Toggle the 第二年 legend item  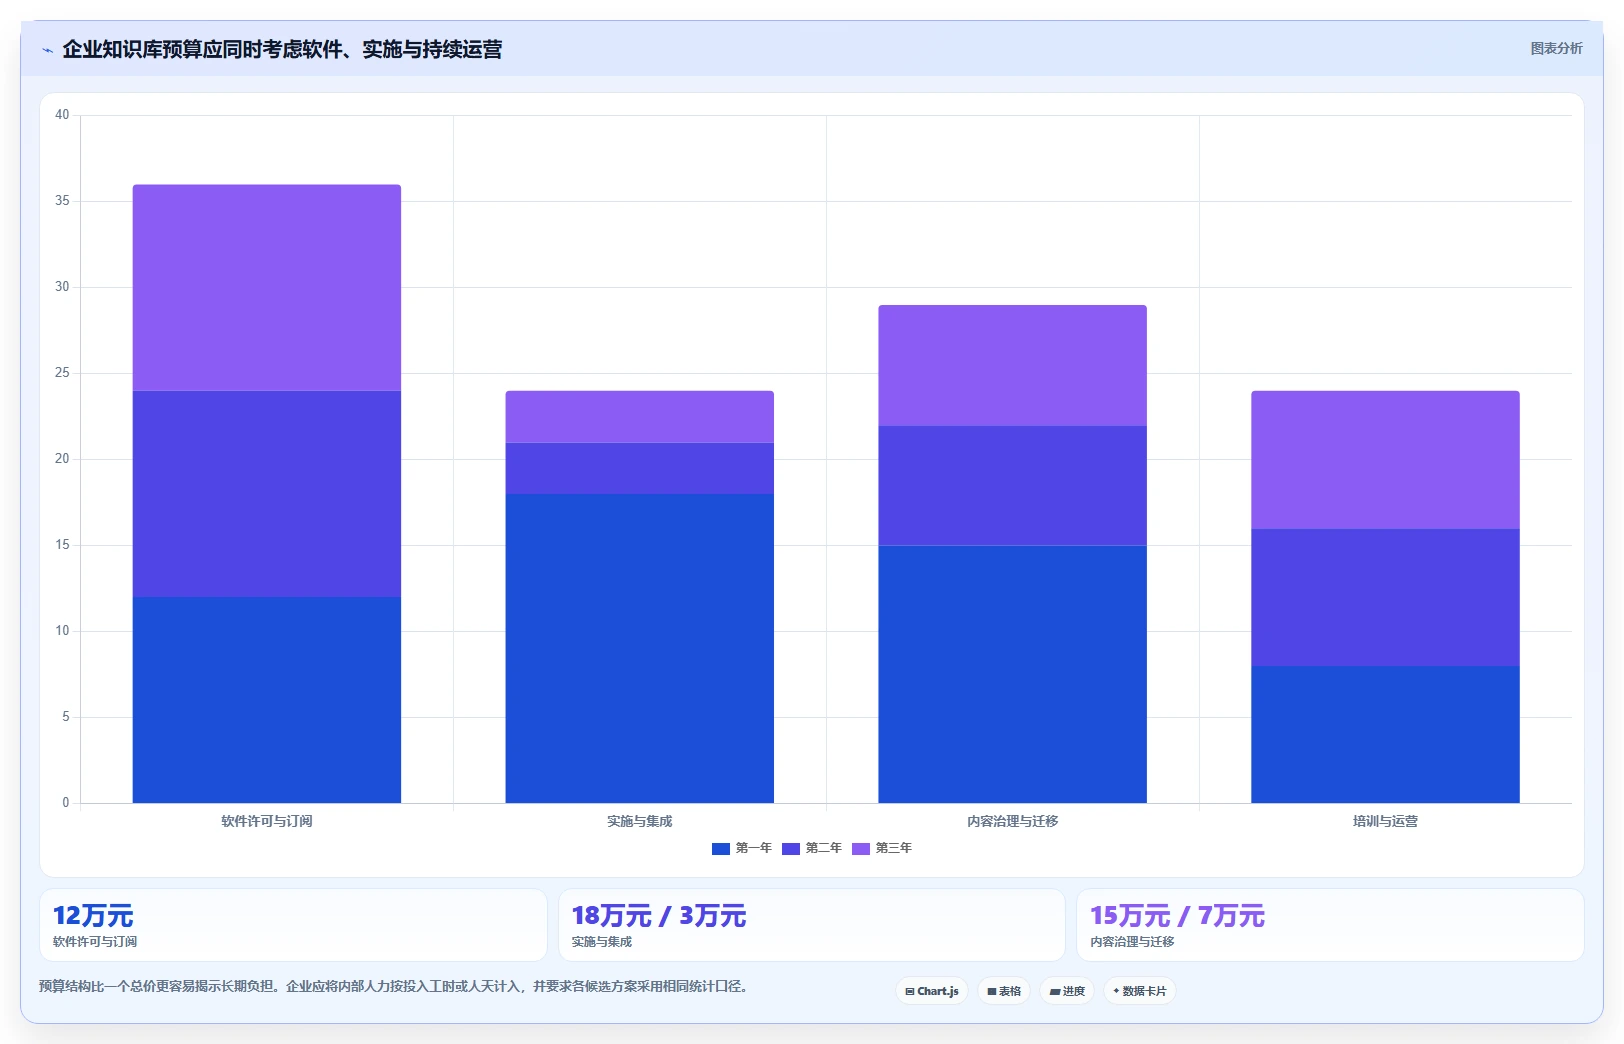click(x=811, y=848)
